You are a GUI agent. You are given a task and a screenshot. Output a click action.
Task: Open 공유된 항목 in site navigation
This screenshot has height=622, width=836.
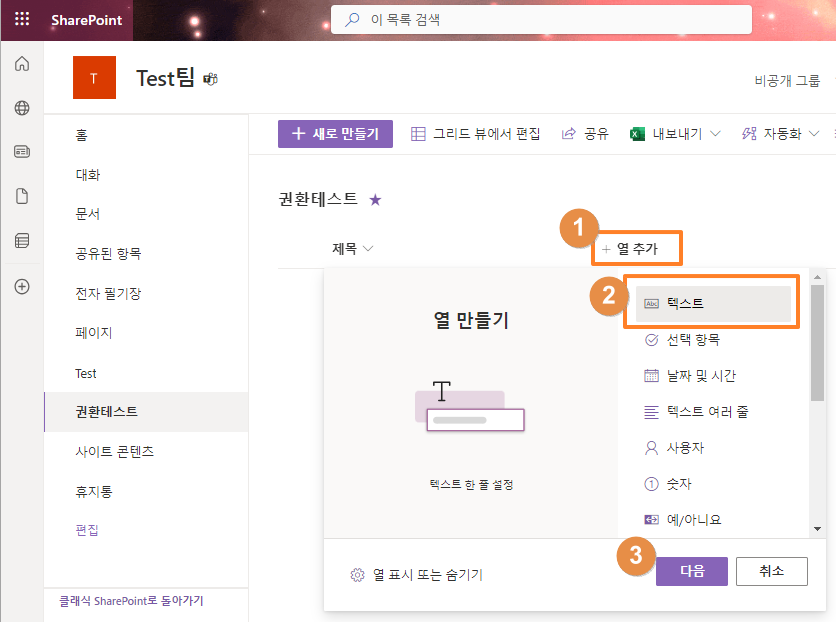click(108, 254)
